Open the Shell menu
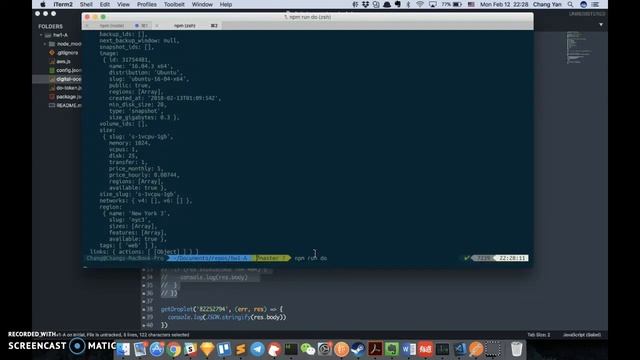 (86, 4)
